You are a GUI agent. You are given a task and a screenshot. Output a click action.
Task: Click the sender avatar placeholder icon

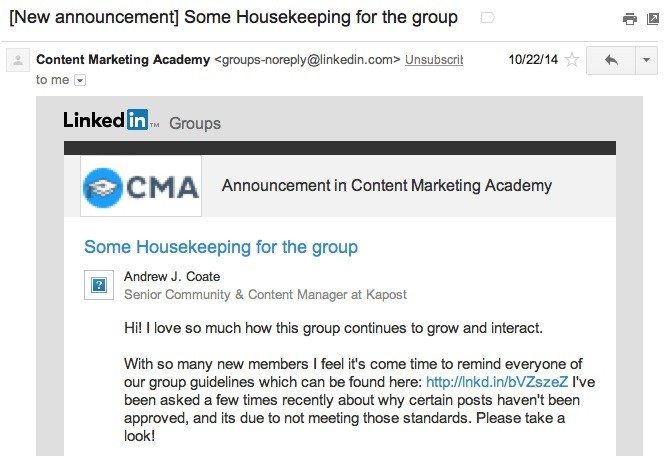18,60
